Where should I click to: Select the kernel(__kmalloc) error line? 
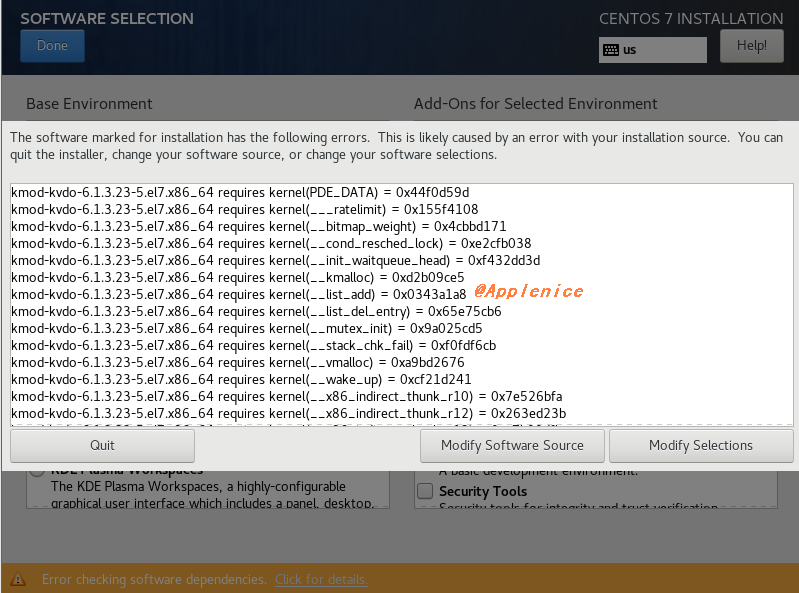coord(238,277)
